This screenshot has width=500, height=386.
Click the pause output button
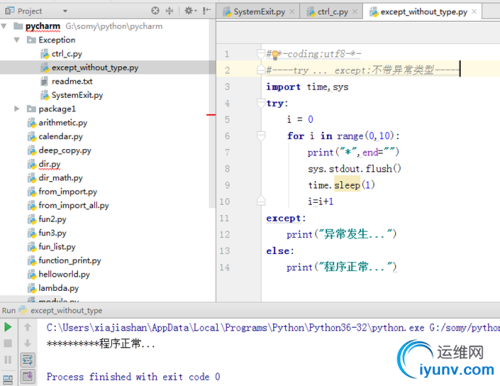pyautogui.click(x=8, y=360)
